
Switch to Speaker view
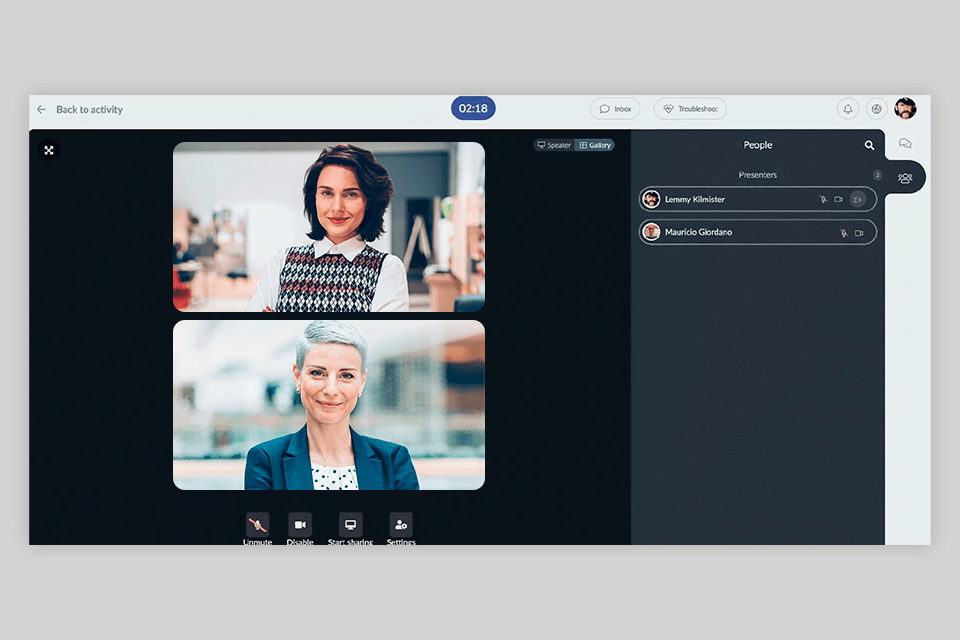click(554, 145)
